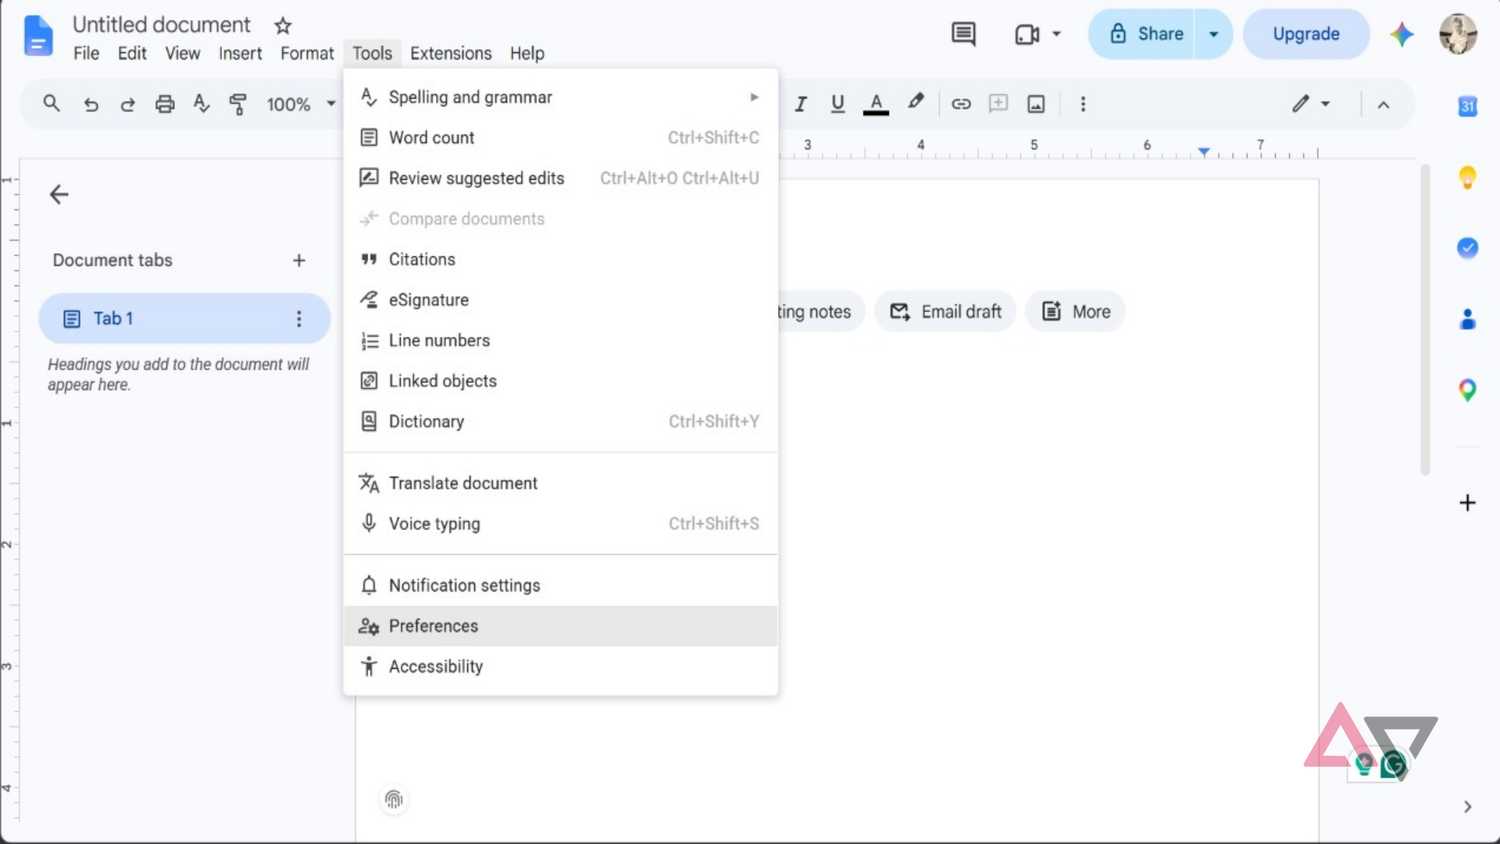Print the document using printer icon
Image resolution: width=1500 pixels, height=844 pixels.
(x=165, y=104)
